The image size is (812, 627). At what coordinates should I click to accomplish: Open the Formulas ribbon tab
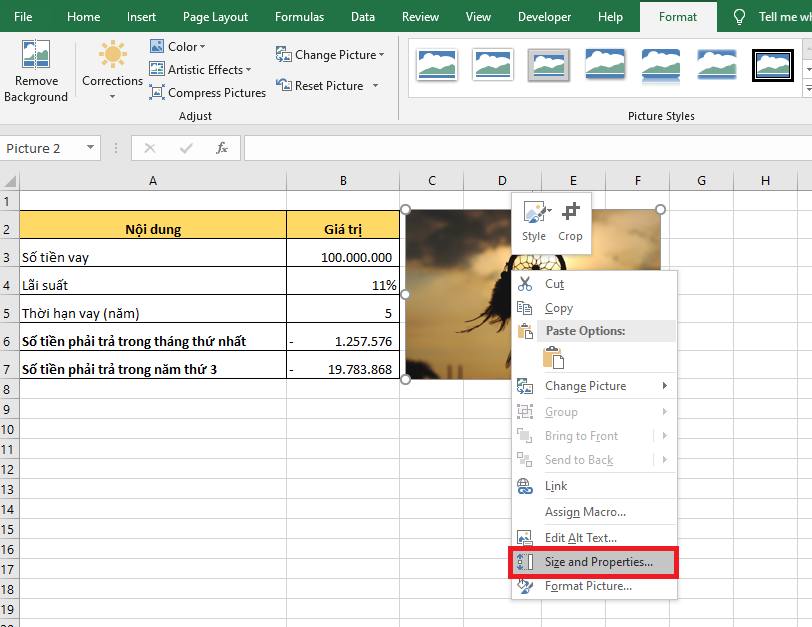299,17
